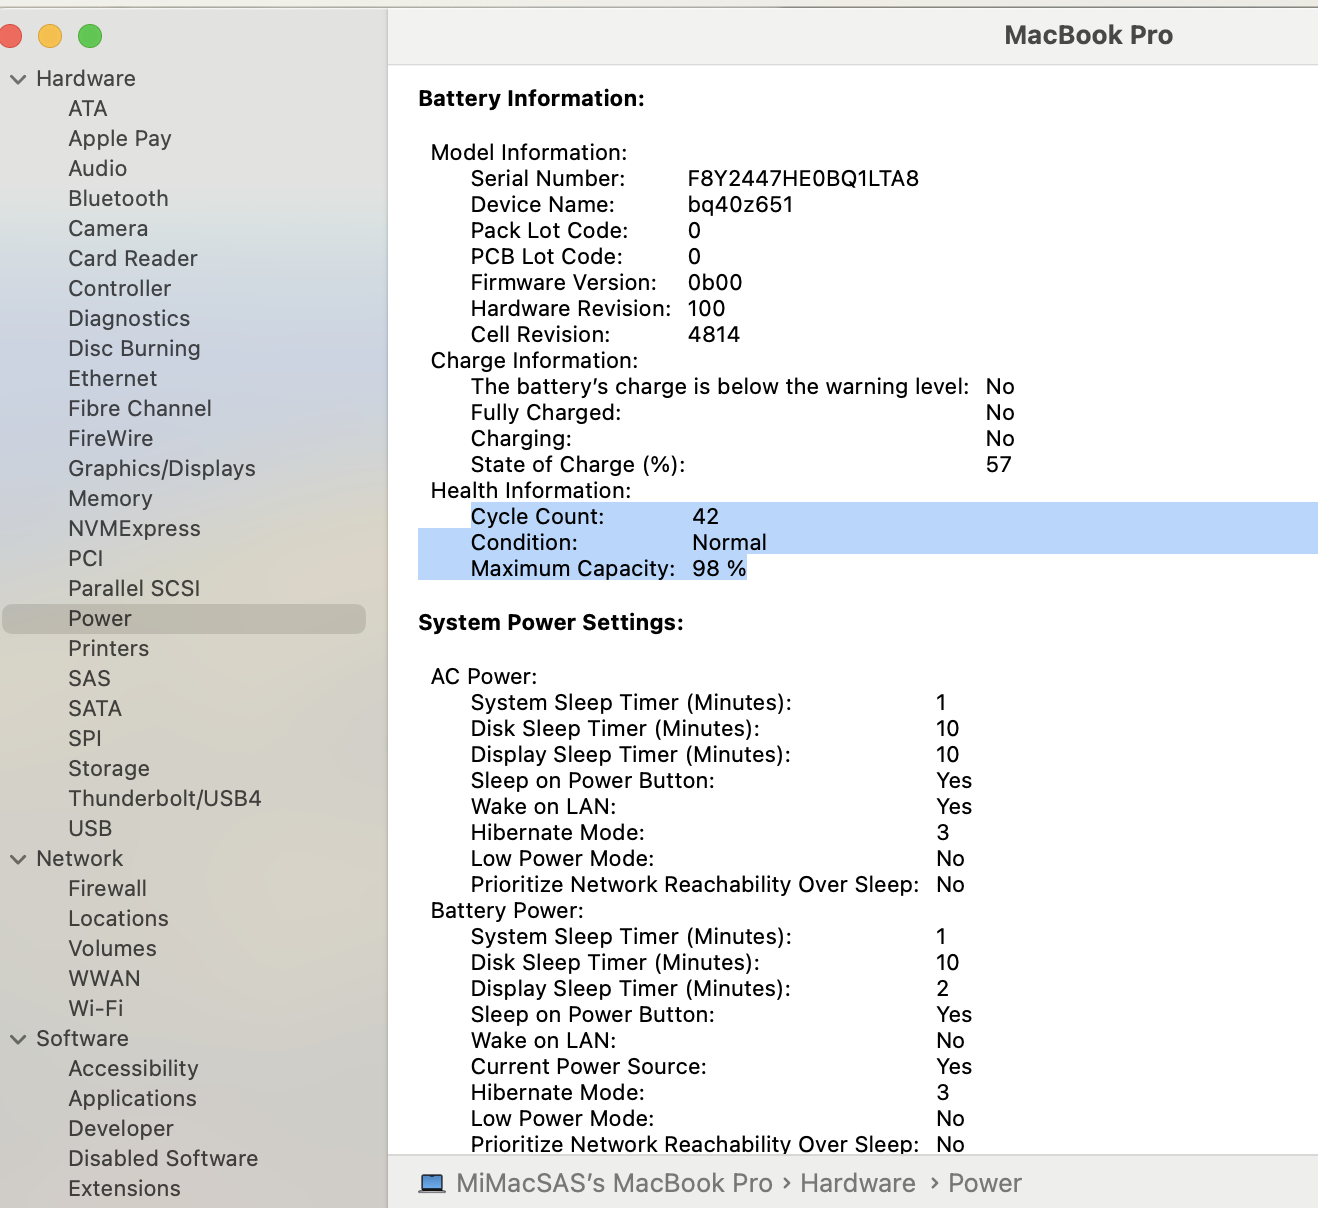Image resolution: width=1318 pixels, height=1208 pixels.
Task: Select Firewall under Network
Action: [108, 889]
